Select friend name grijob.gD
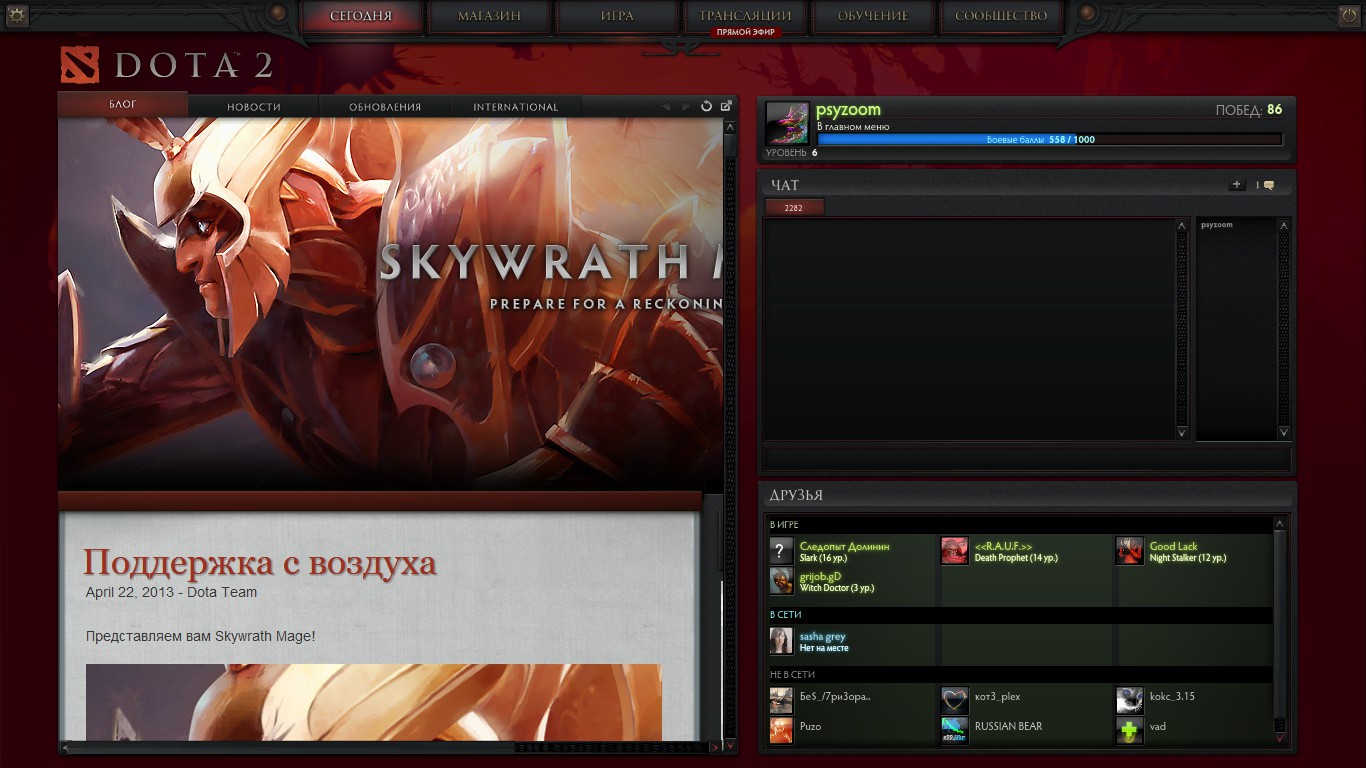 tap(820, 577)
